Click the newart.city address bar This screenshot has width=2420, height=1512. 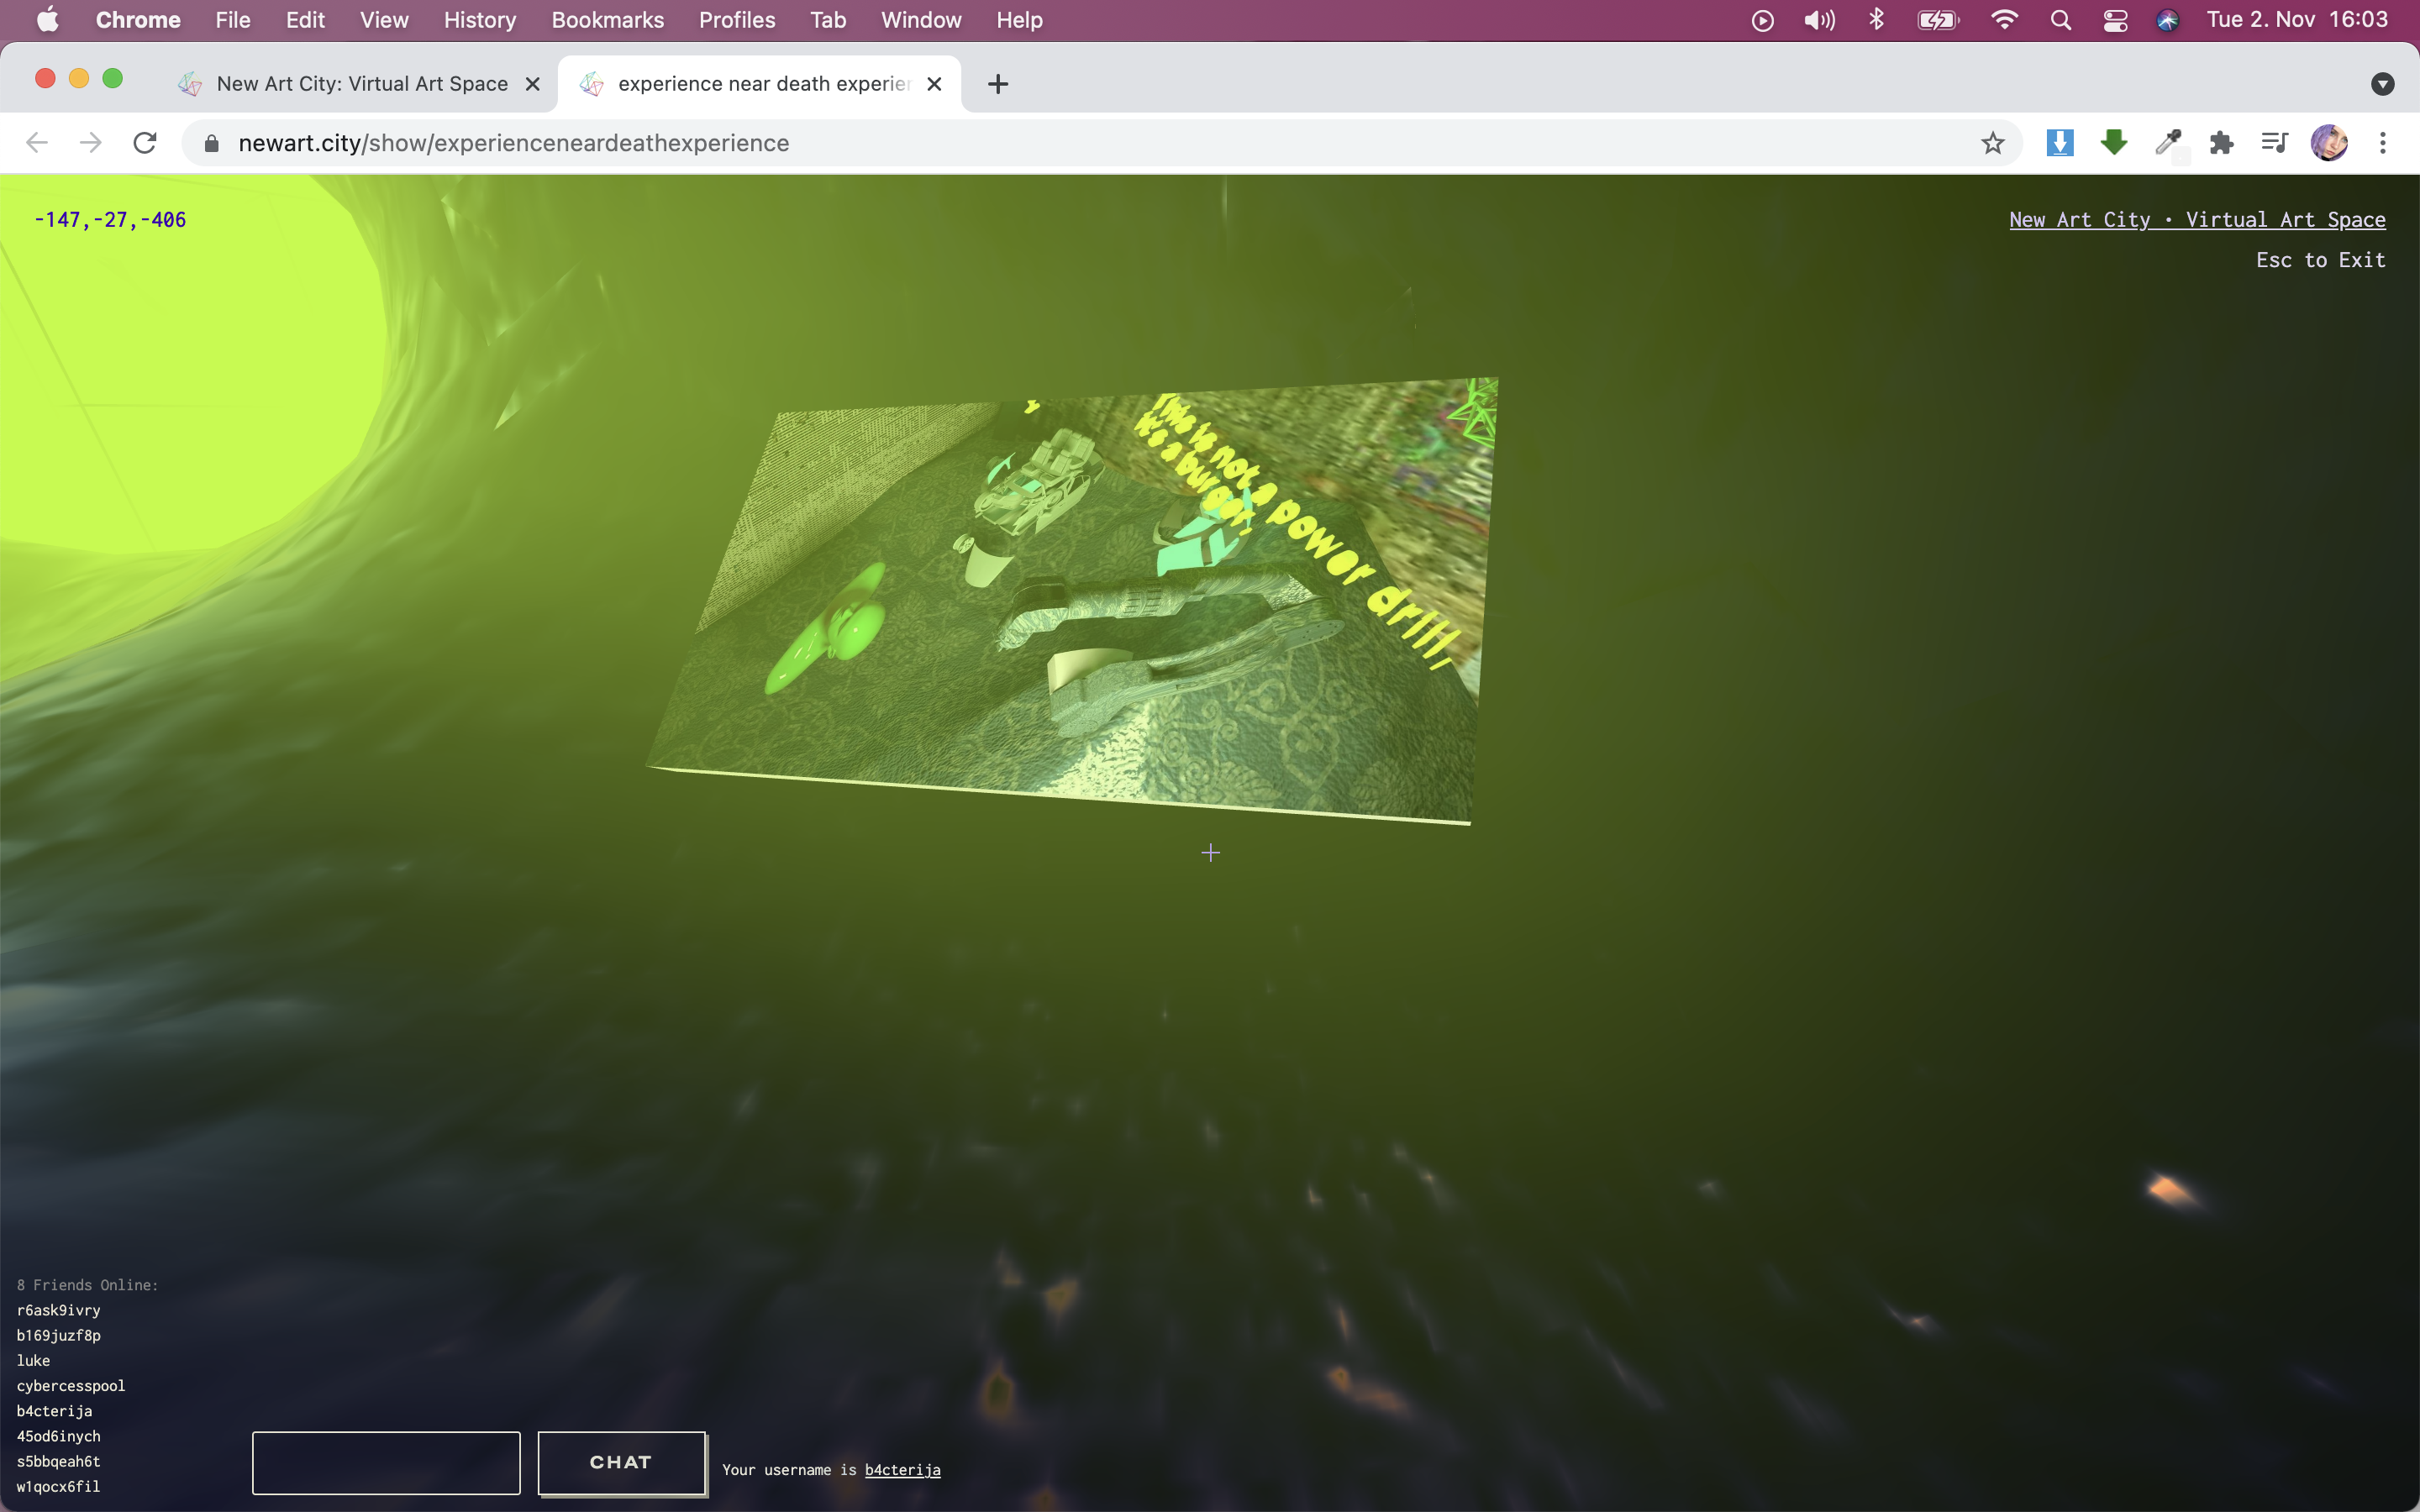[x=1100, y=143]
